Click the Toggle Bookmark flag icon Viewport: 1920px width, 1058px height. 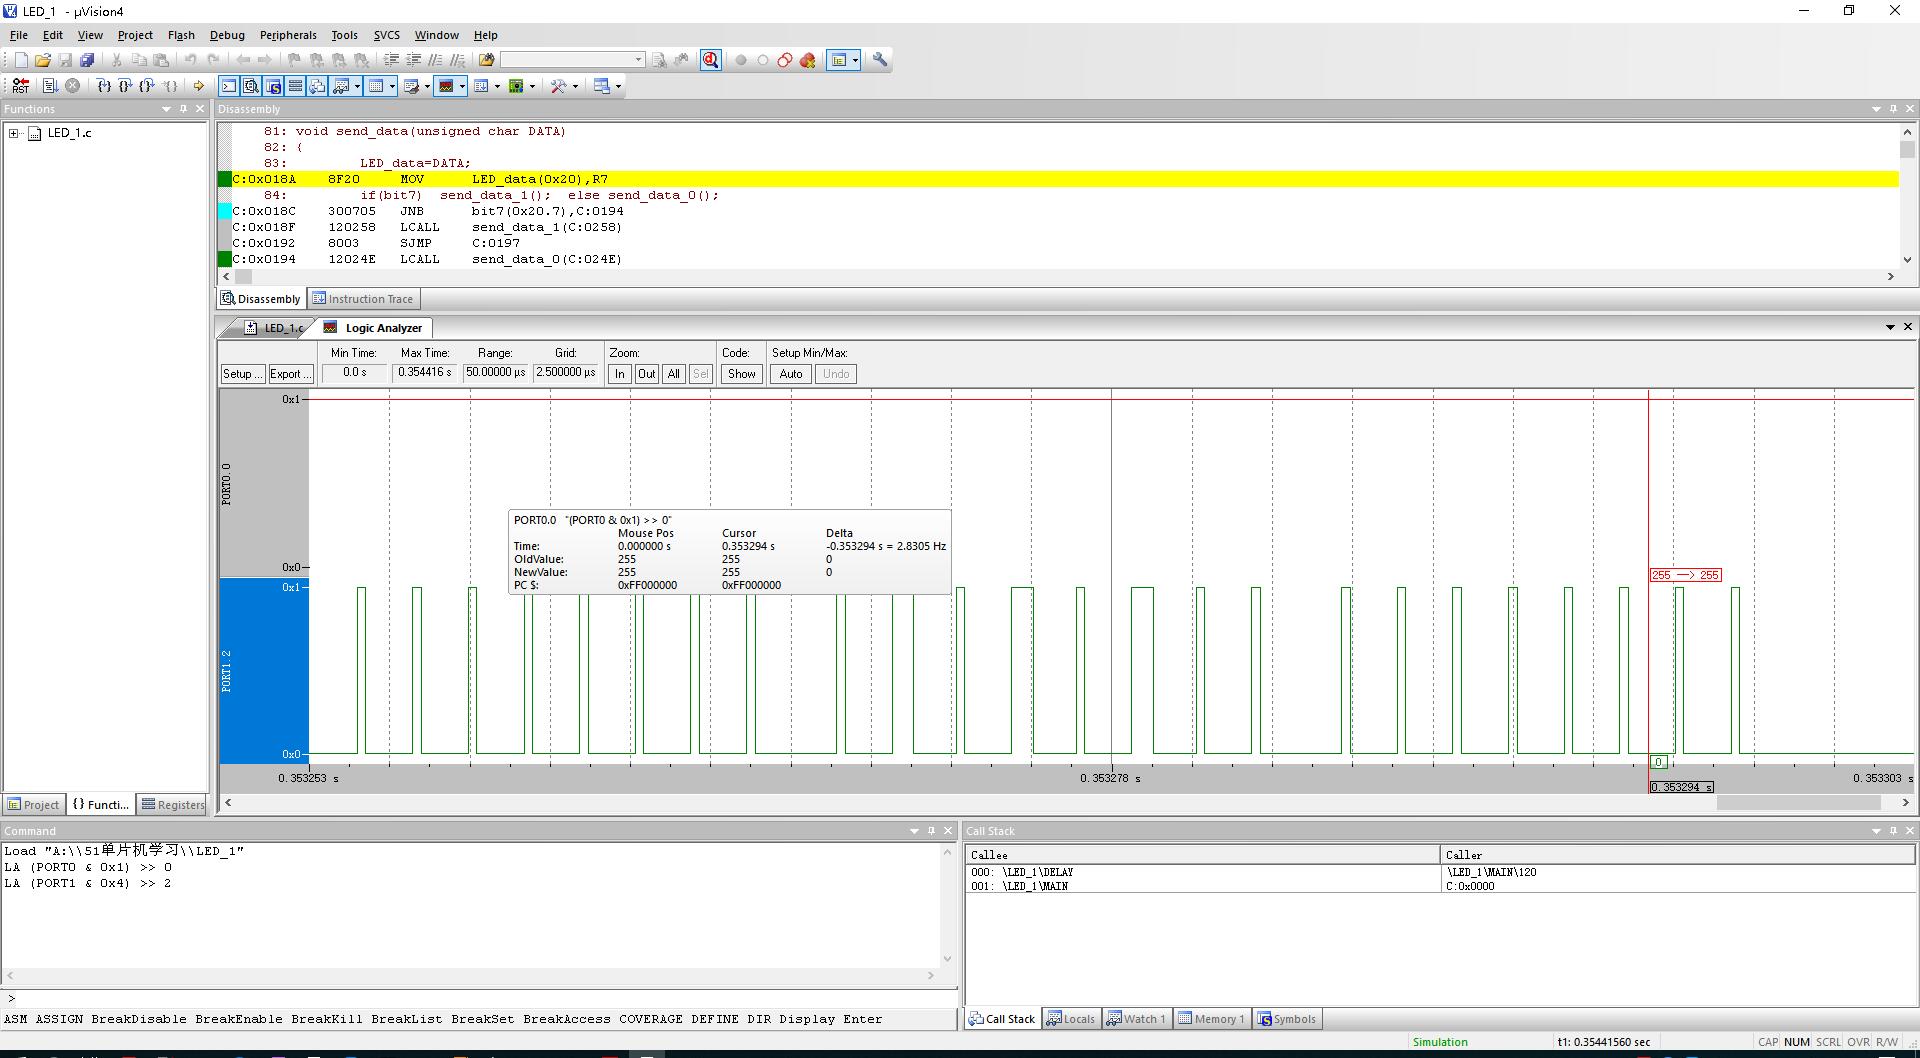[x=294, y=60]
